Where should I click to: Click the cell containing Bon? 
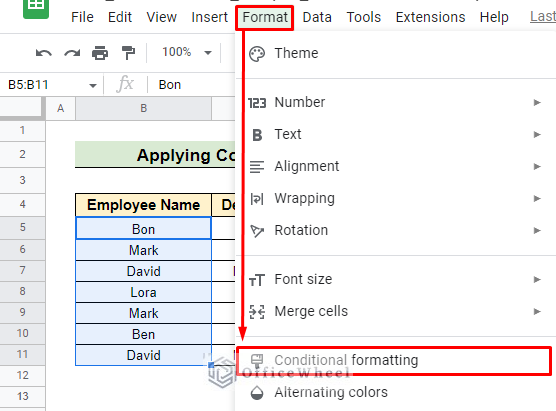point(143,229)
